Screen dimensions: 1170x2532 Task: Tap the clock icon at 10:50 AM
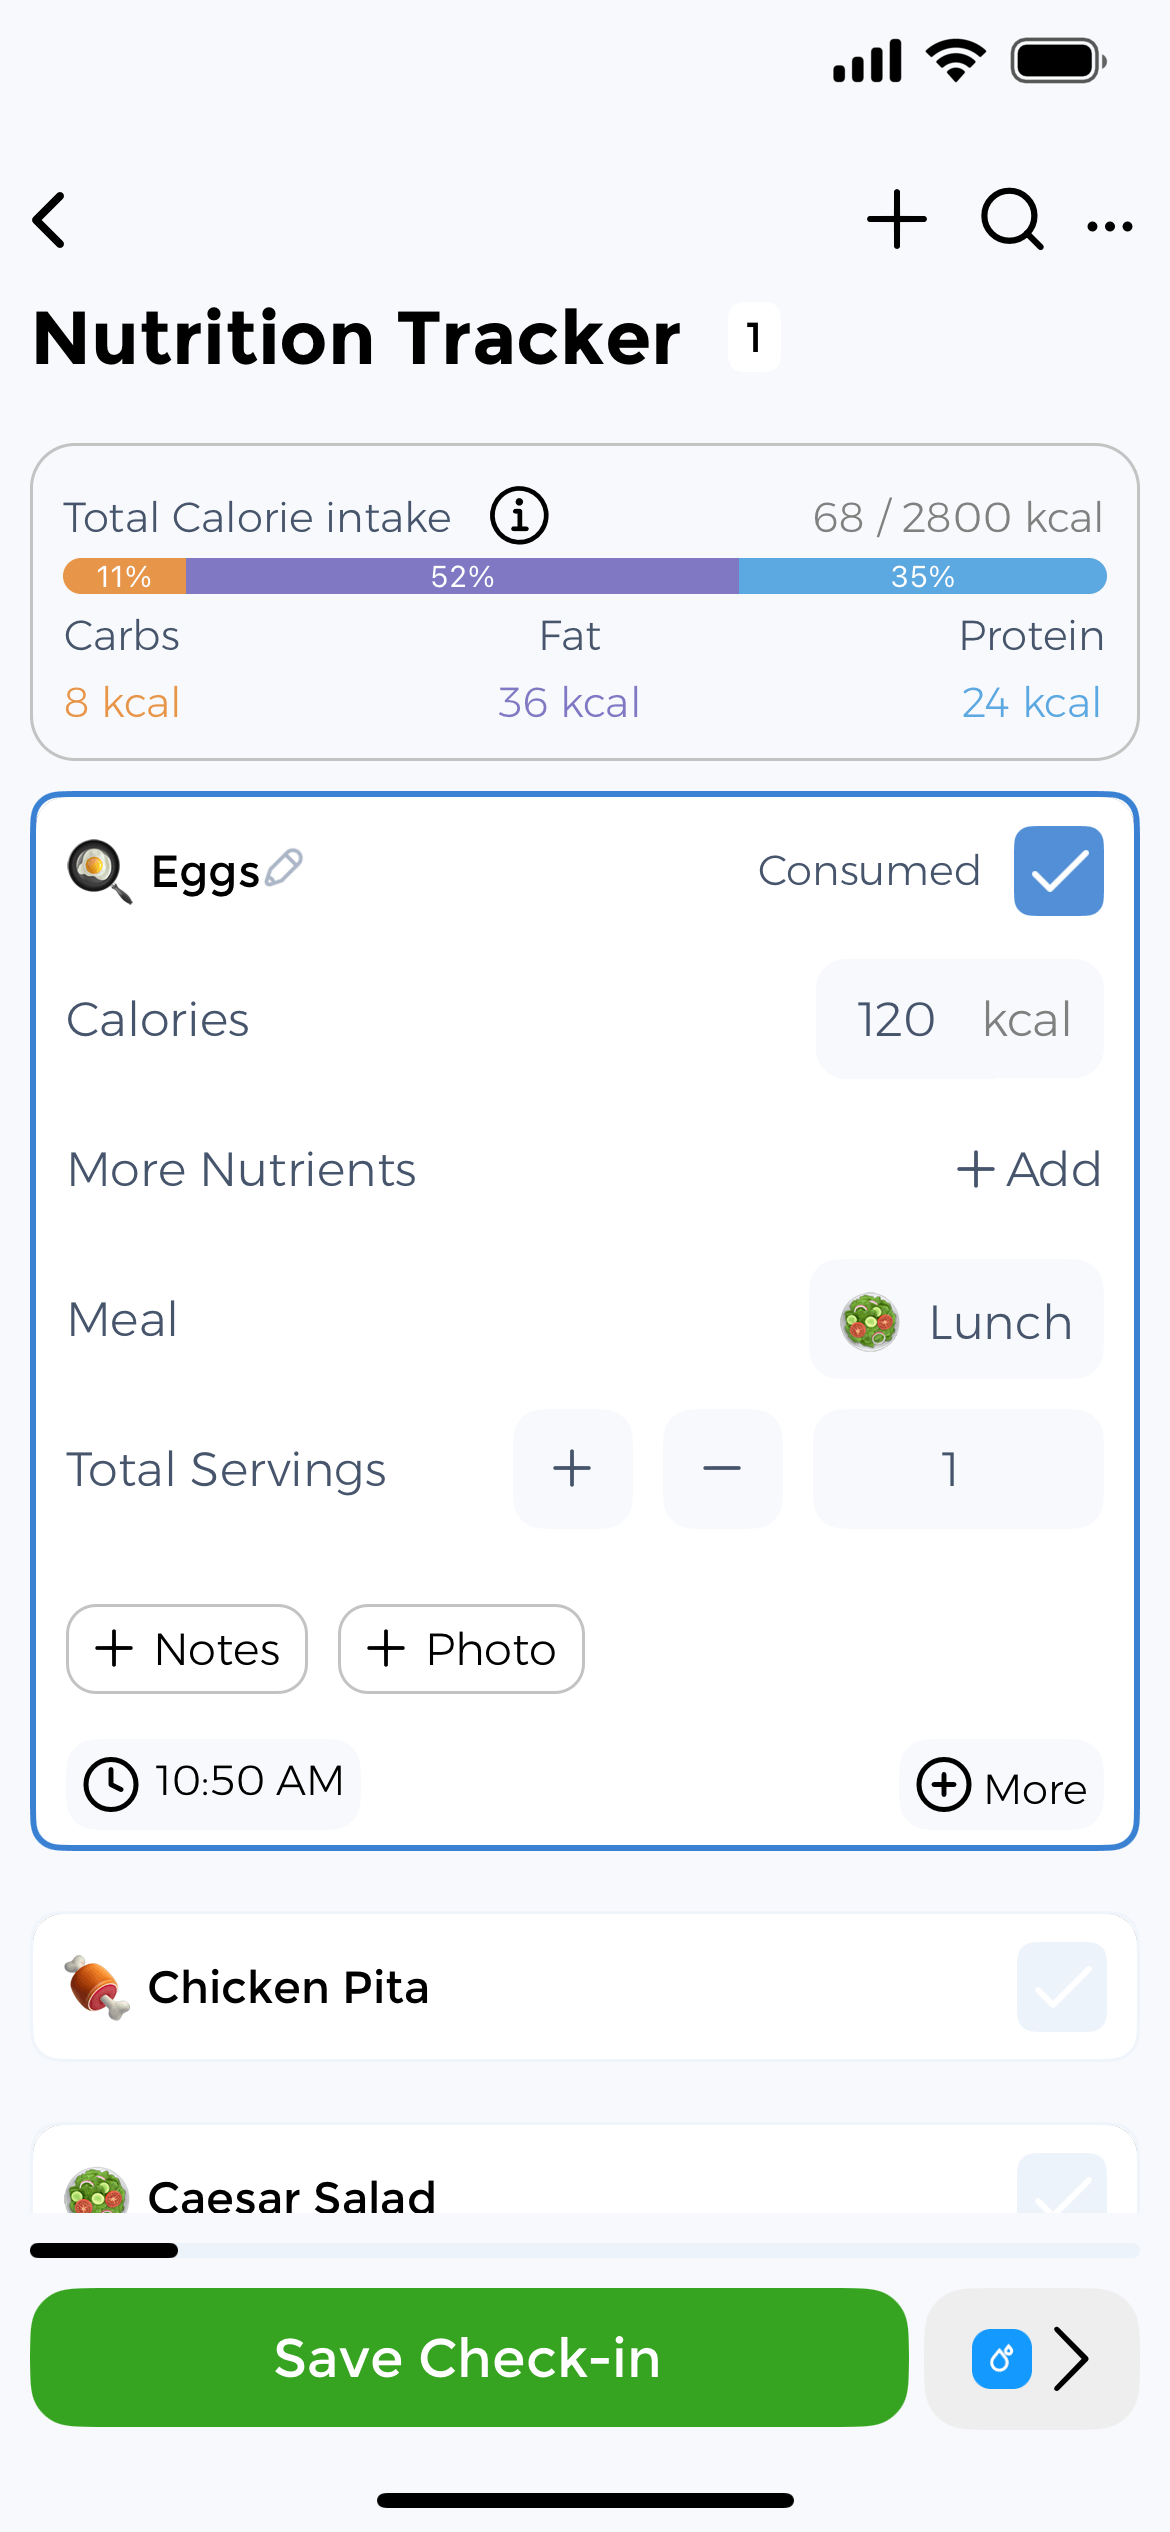pos(110,1785)
